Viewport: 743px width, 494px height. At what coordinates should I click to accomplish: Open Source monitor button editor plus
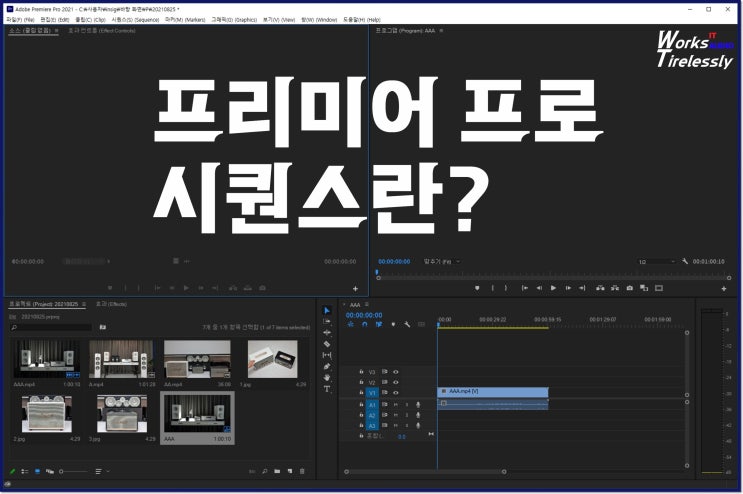[355, 288]
